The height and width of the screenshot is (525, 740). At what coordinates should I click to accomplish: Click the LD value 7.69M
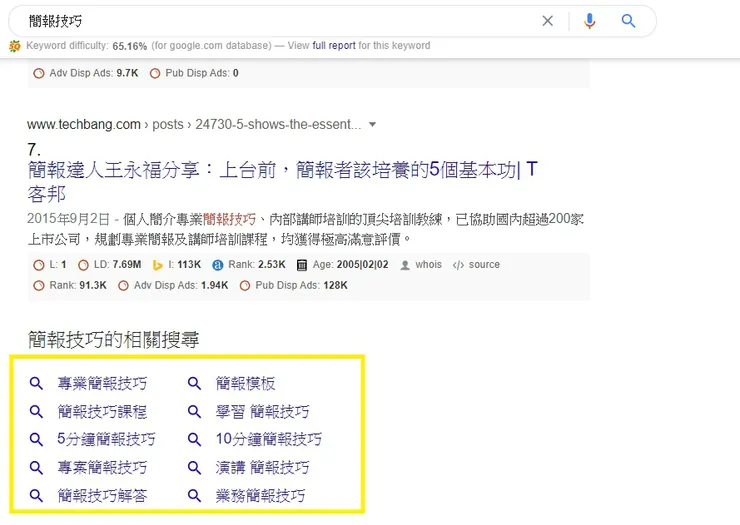127,264
